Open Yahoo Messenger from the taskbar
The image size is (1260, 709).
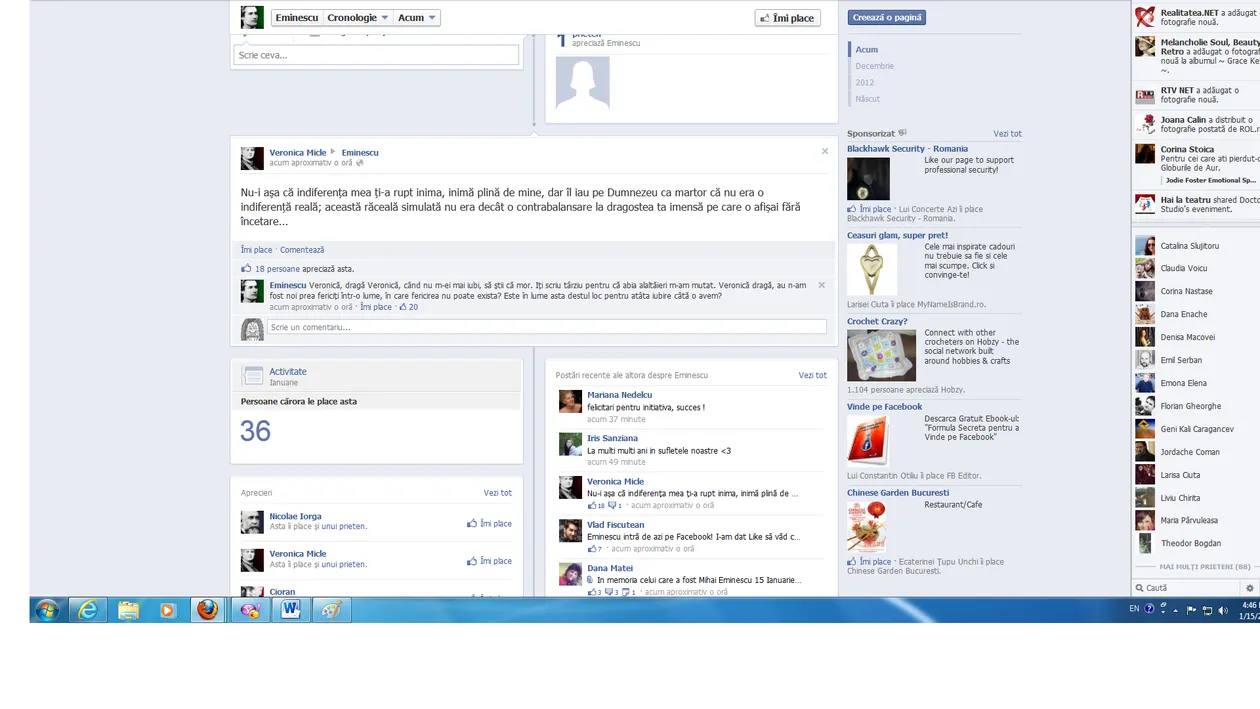click(x=249, y=610)
